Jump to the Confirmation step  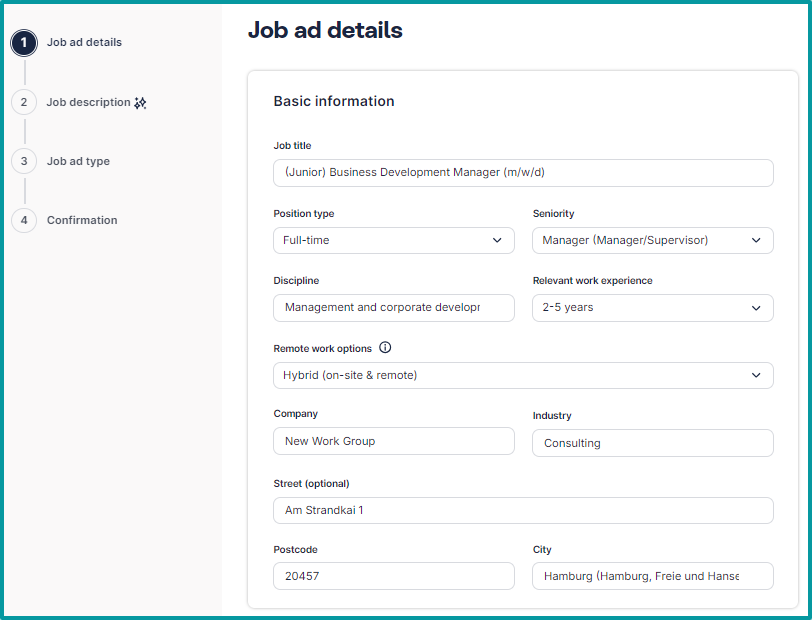coord(82,220)
